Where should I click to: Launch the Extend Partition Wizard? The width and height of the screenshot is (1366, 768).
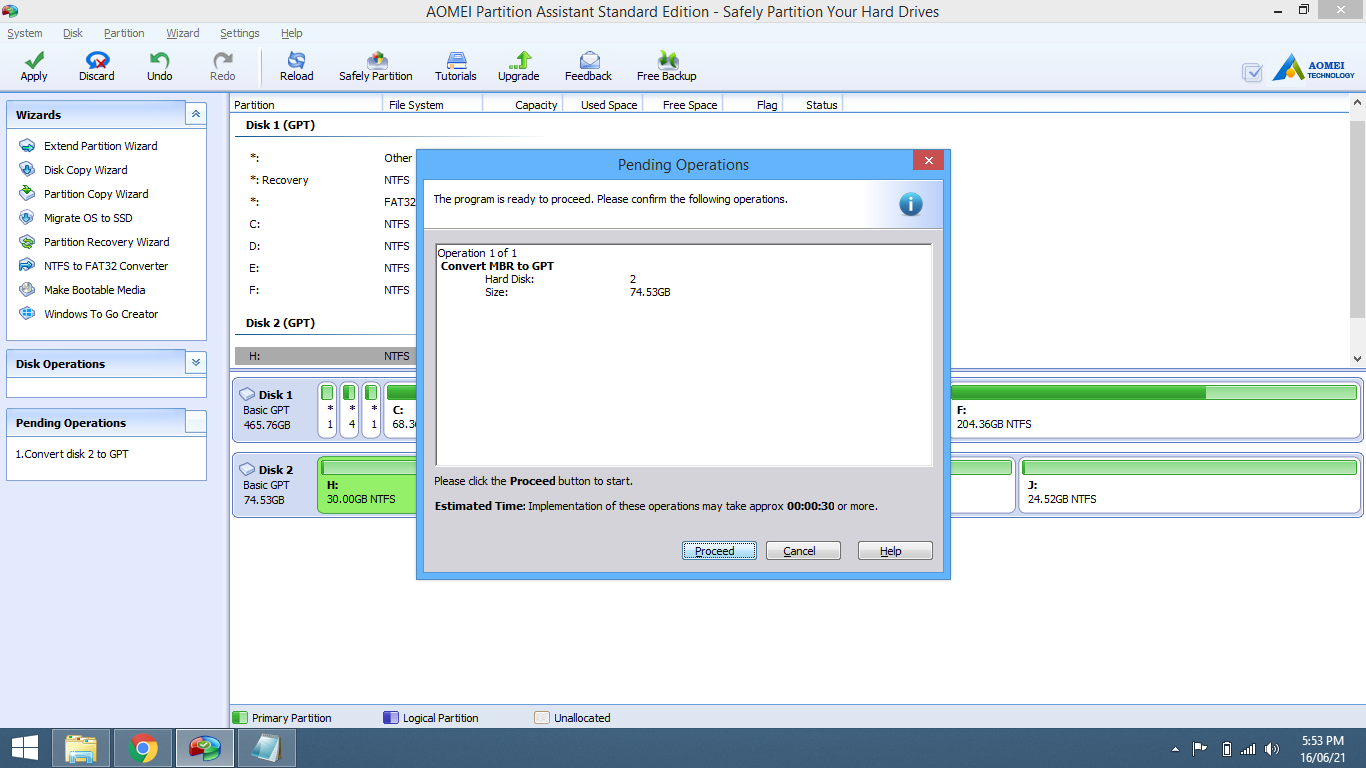(x=100, y=146)
